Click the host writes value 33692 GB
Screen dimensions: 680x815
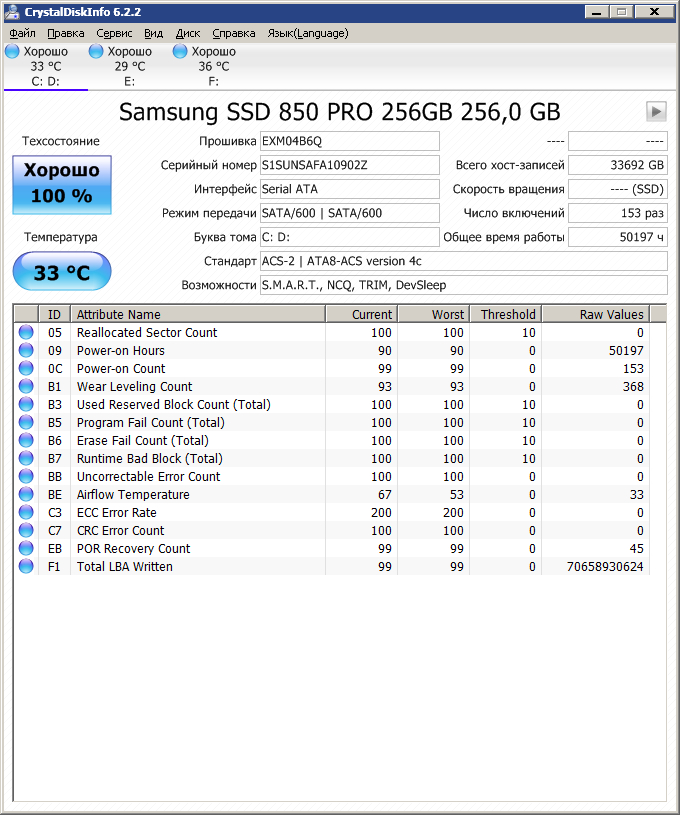[x=618, y=165]
